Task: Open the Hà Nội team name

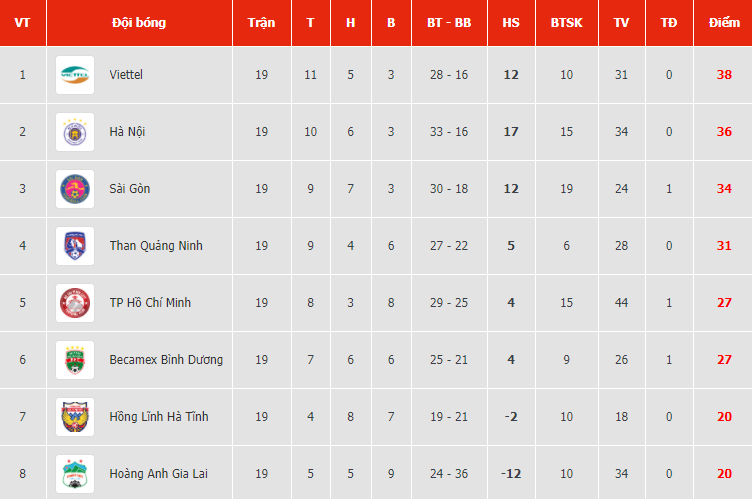Action: click(x=127, y=131)
